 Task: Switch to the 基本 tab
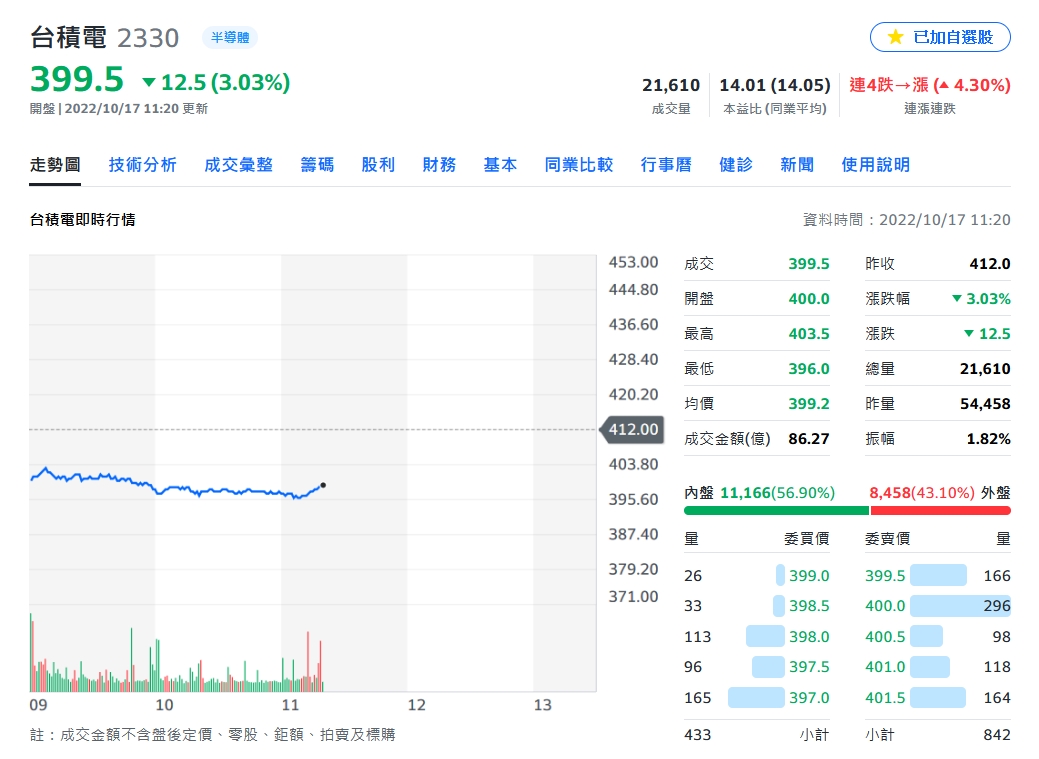(500, 164)
